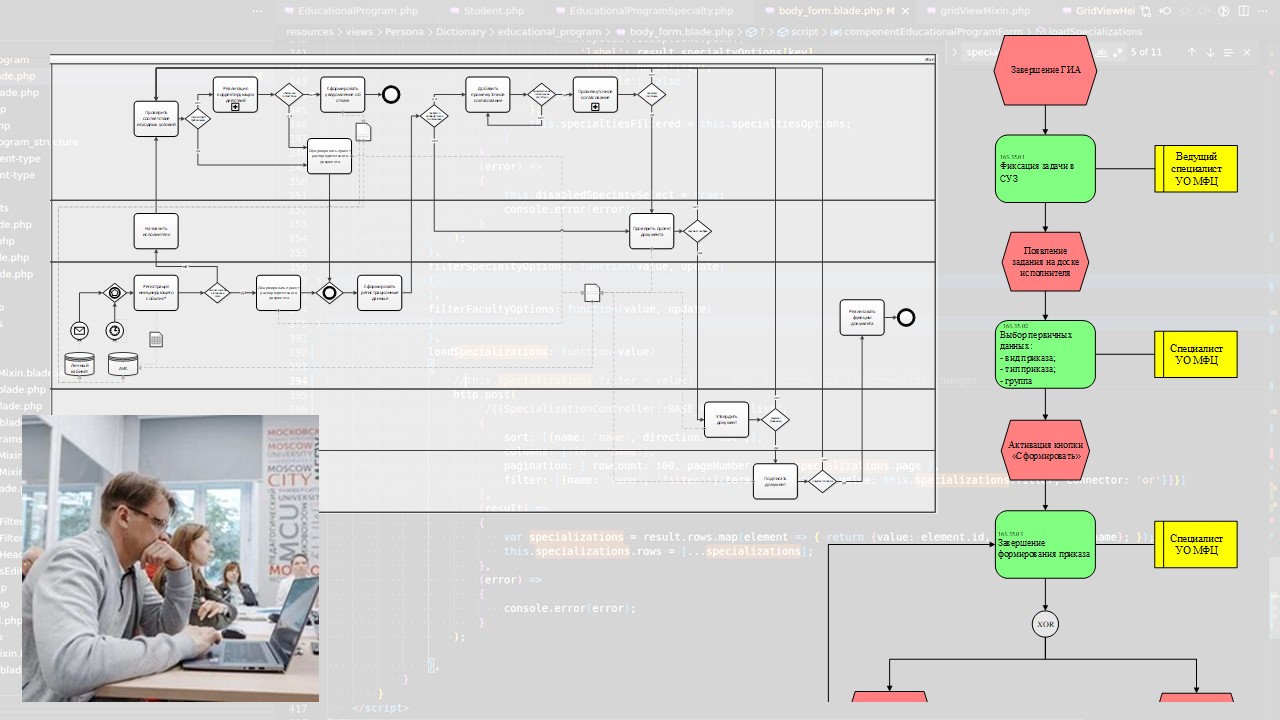The image size is (1280, 720).
Task: Go to previous match arrow in find bar
Action: [x=1191, y=52]
